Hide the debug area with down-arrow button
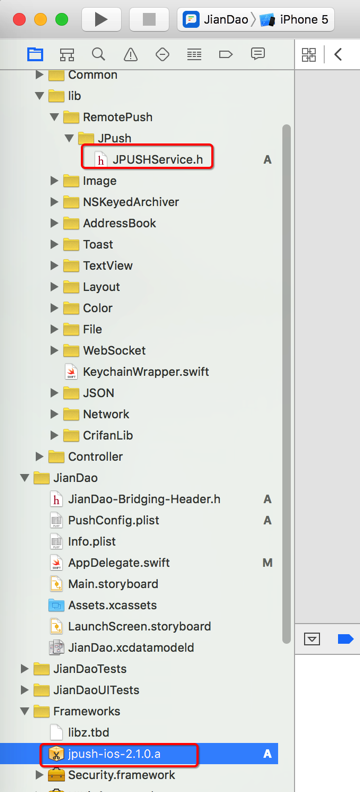360x792 pixels. tap(313, 639)
